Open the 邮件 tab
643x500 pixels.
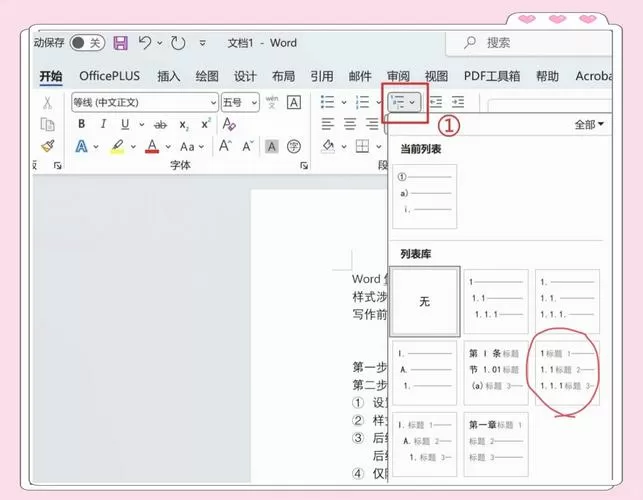tap(360, 76)
